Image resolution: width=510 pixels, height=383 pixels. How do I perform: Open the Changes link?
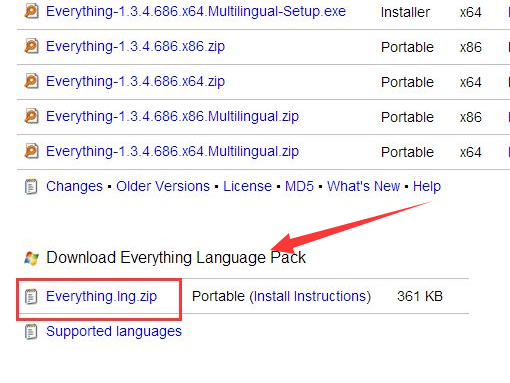pyautogui.click(x=74, y=186)
